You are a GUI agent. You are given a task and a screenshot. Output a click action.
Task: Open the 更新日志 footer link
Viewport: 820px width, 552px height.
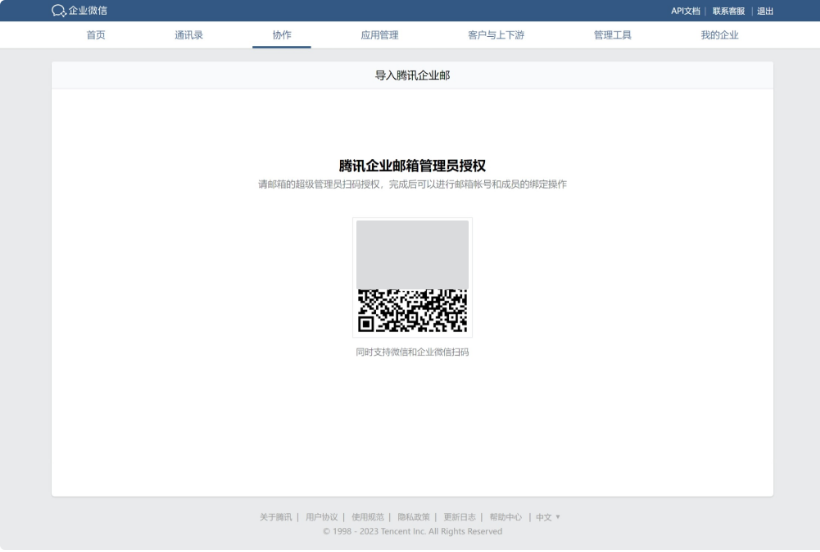pos(459,517)
